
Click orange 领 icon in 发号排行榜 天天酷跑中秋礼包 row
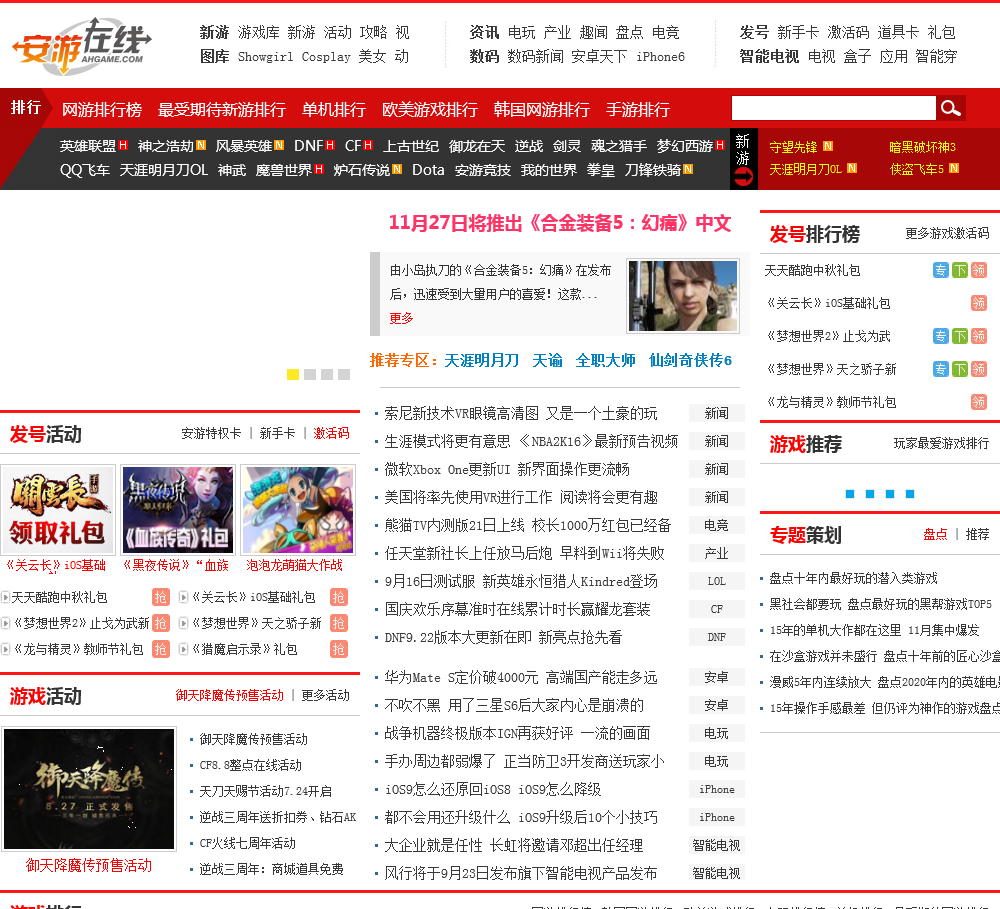979,270
